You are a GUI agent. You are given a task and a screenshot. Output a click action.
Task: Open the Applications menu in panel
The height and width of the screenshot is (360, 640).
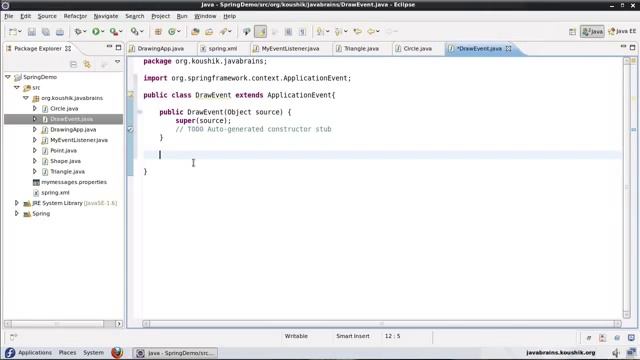coord(35,353)
